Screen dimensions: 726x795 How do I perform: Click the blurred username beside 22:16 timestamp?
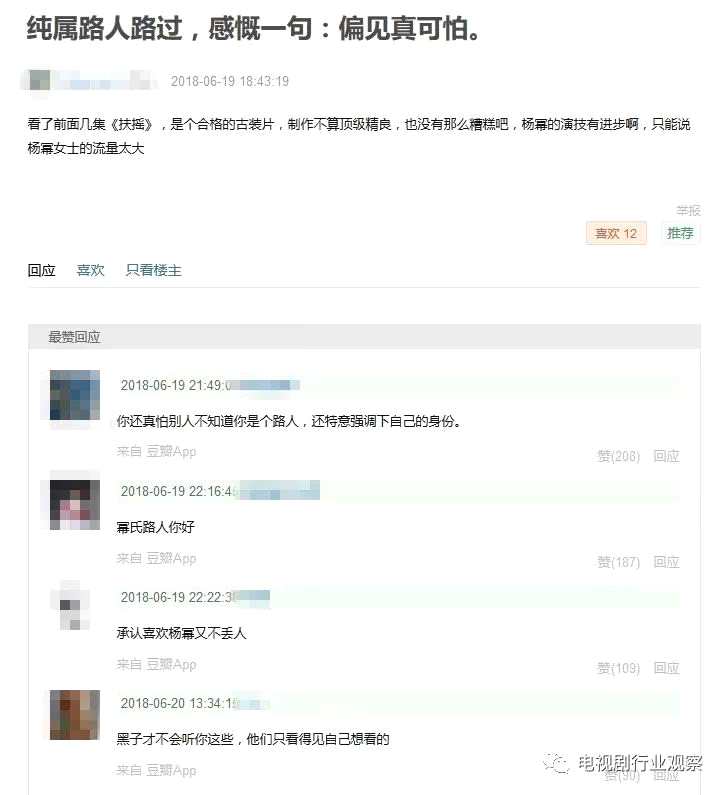(279, 490)
